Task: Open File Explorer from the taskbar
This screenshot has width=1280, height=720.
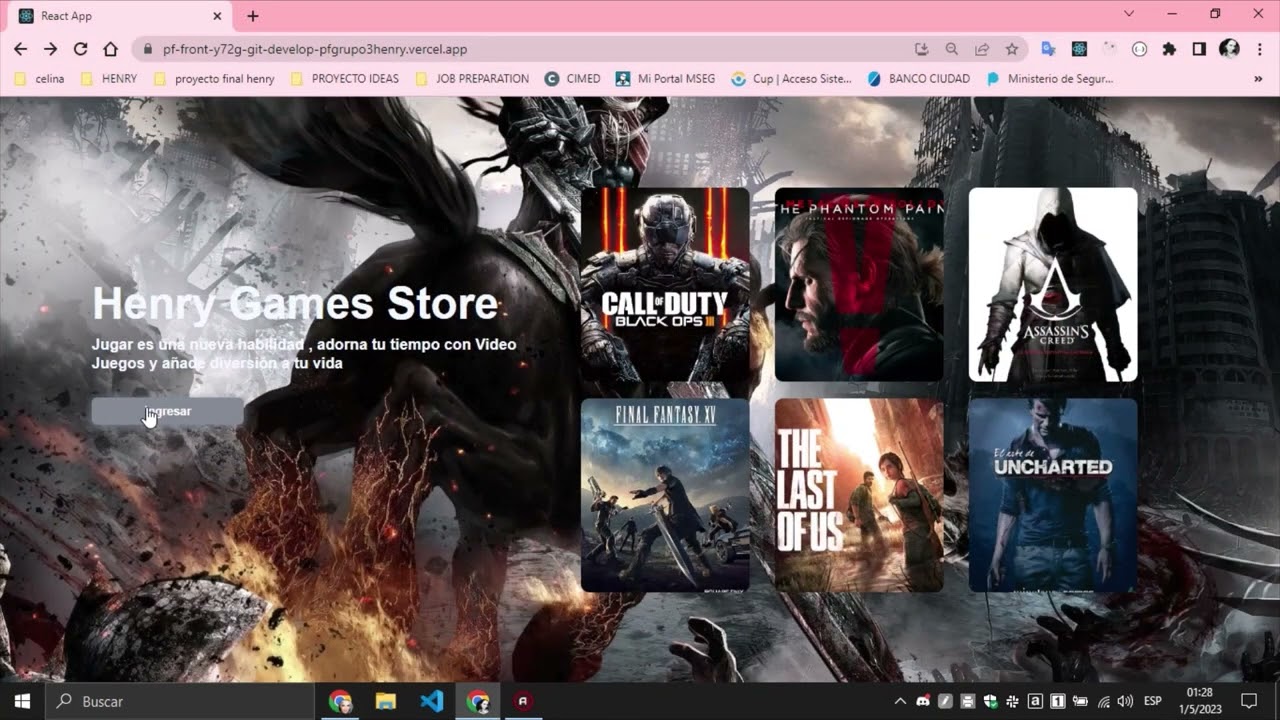Action: (x=386, y=701)
